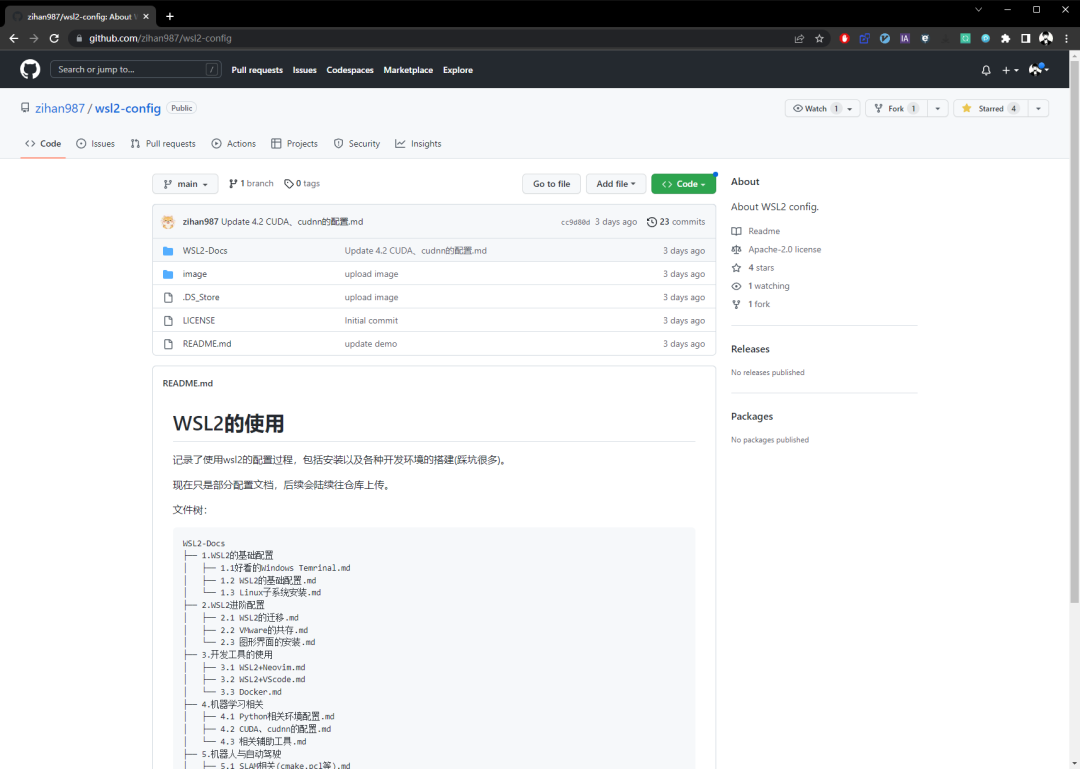Open the Apache-2.0 license link
This screenshot has height=769, width=1080.
click(785, 249)
